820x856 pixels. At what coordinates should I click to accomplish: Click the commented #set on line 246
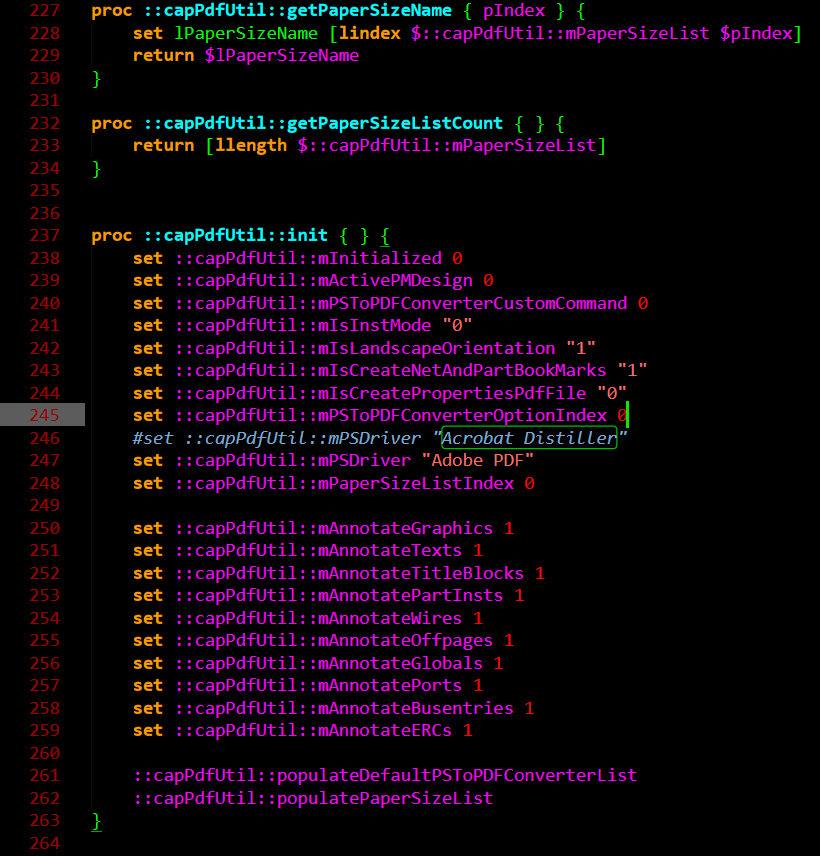[x=153, y=438]
